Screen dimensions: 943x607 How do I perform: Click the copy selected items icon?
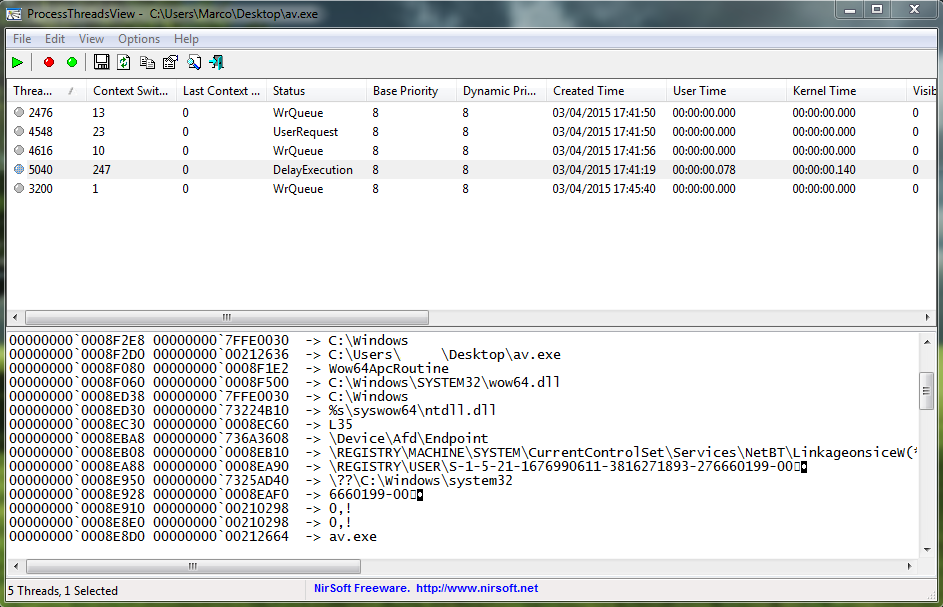click(147, 62)
